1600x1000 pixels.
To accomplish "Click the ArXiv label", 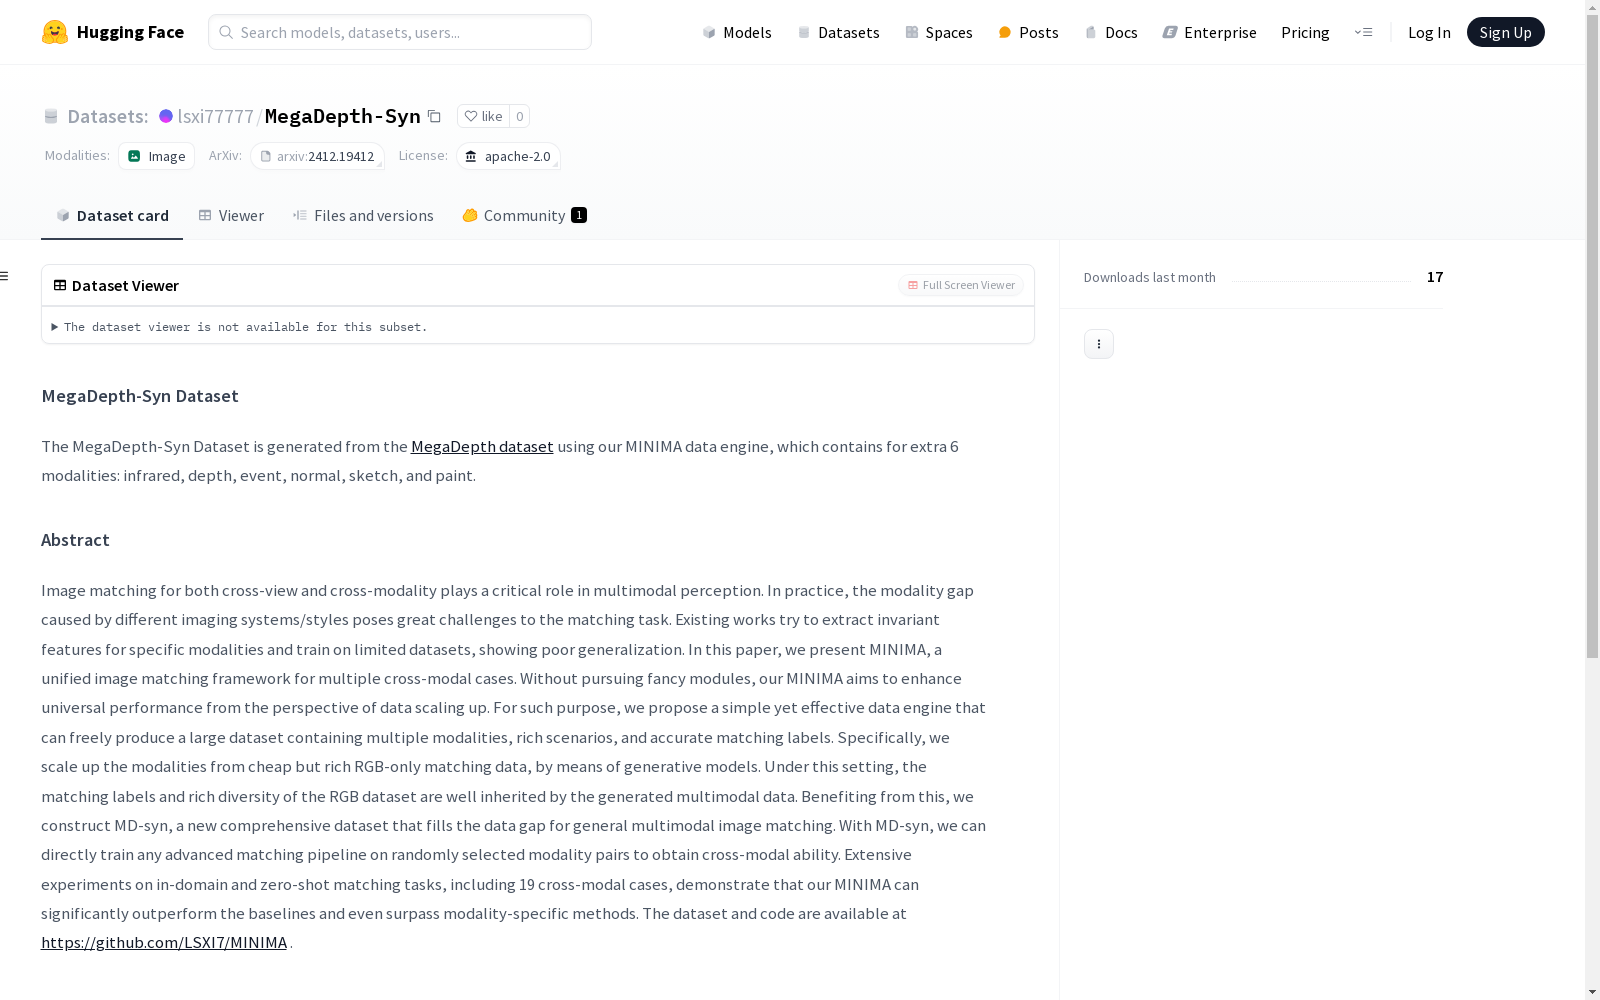I will [x=225, y=155].
